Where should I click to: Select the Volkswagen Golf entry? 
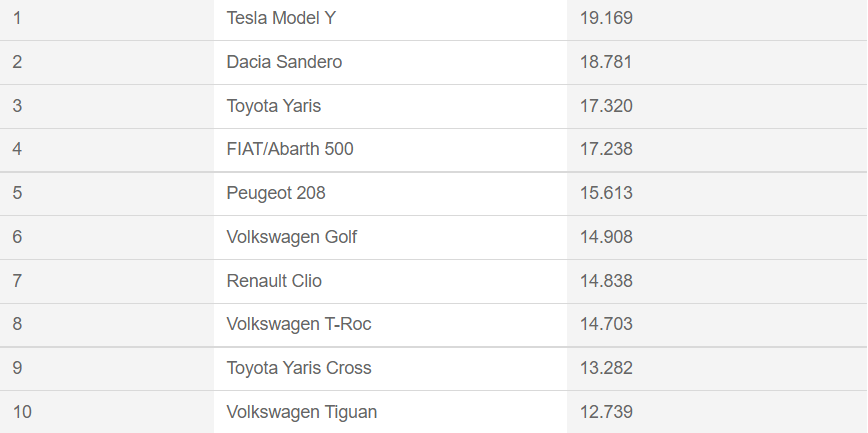pos(292,237)
